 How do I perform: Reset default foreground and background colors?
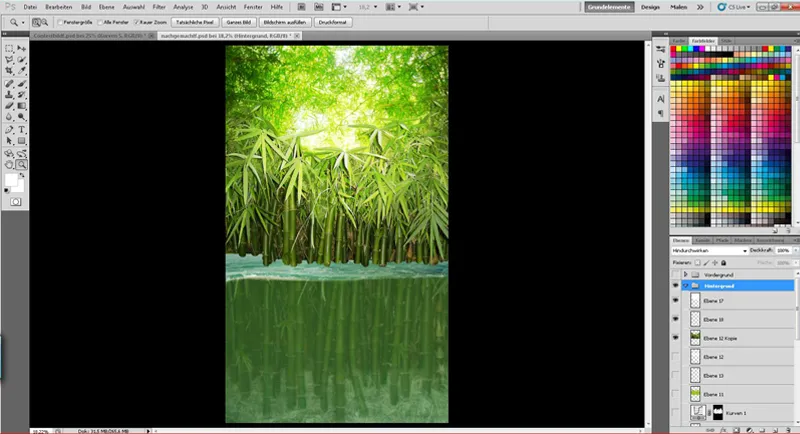tap(7, 190)
